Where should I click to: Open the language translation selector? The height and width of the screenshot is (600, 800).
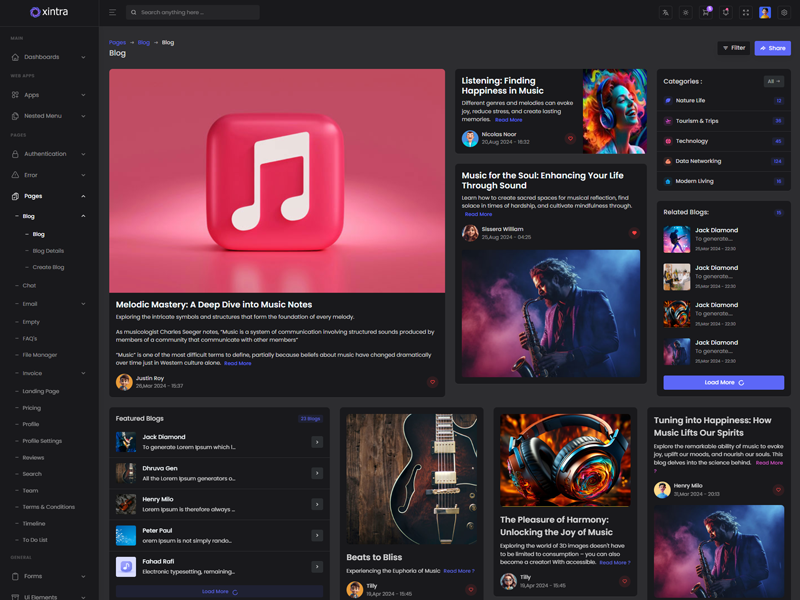(x=665, y=13)
